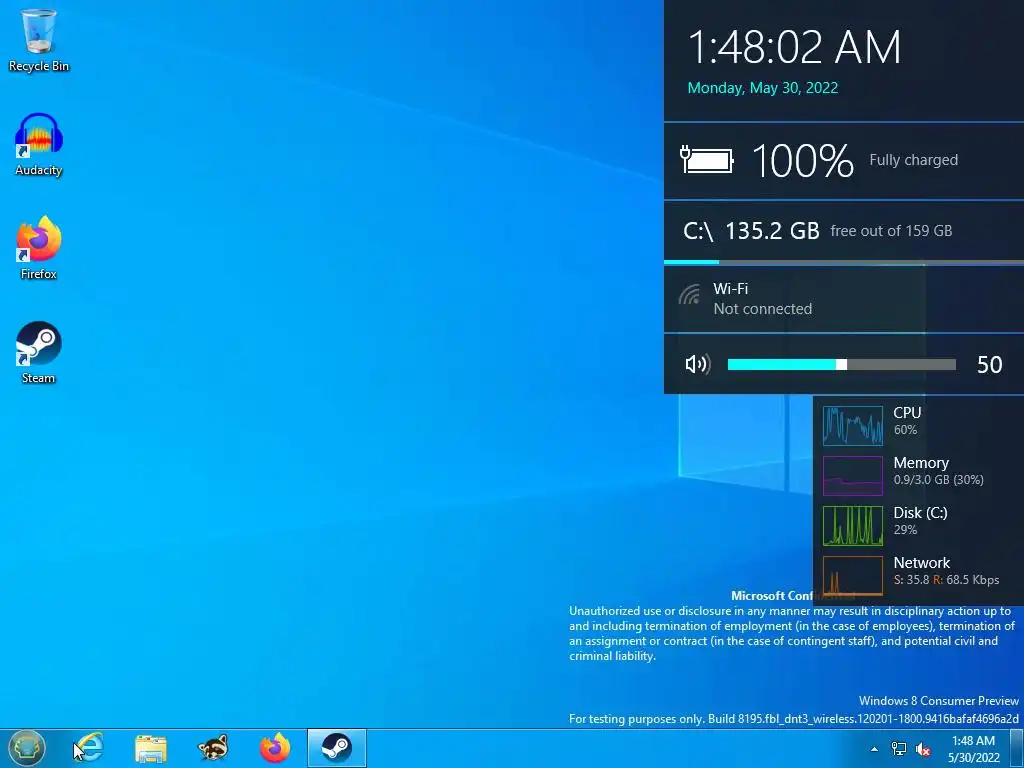Image resolution: width=1024 pixels, height=768 pixels.
Task: Open File Explorer from the taskbar
Action: tap(151, 748)
